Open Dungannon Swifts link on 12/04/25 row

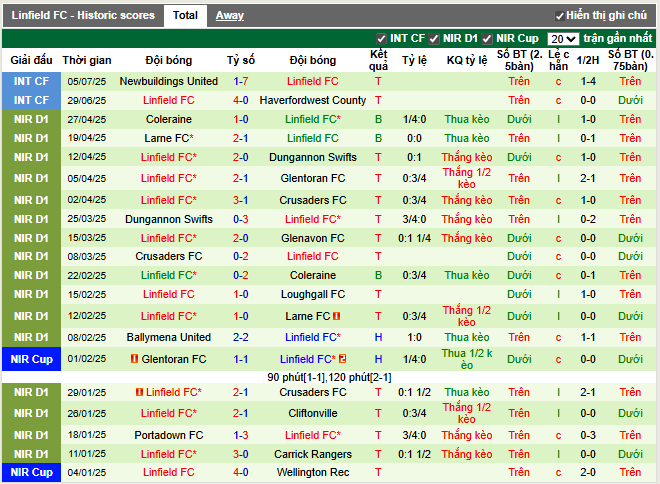click(313, 157)
